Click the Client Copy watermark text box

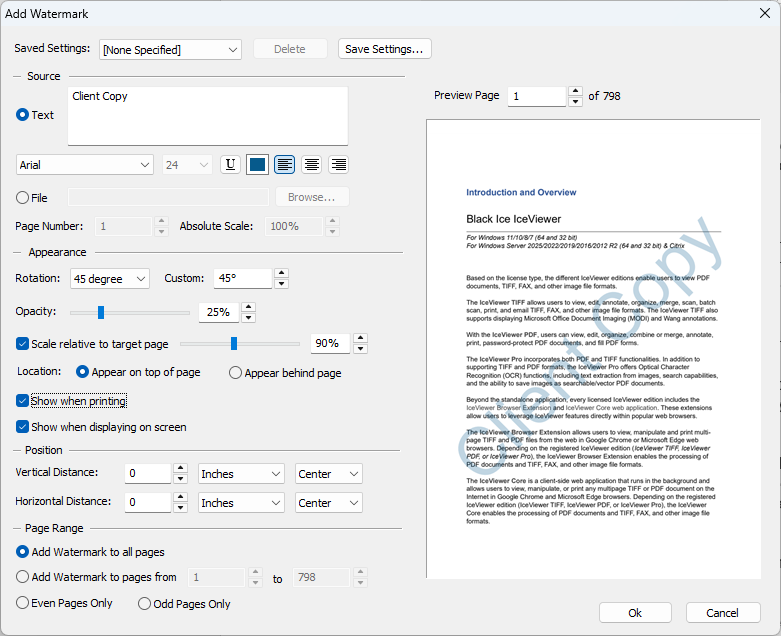pos(208,116)
